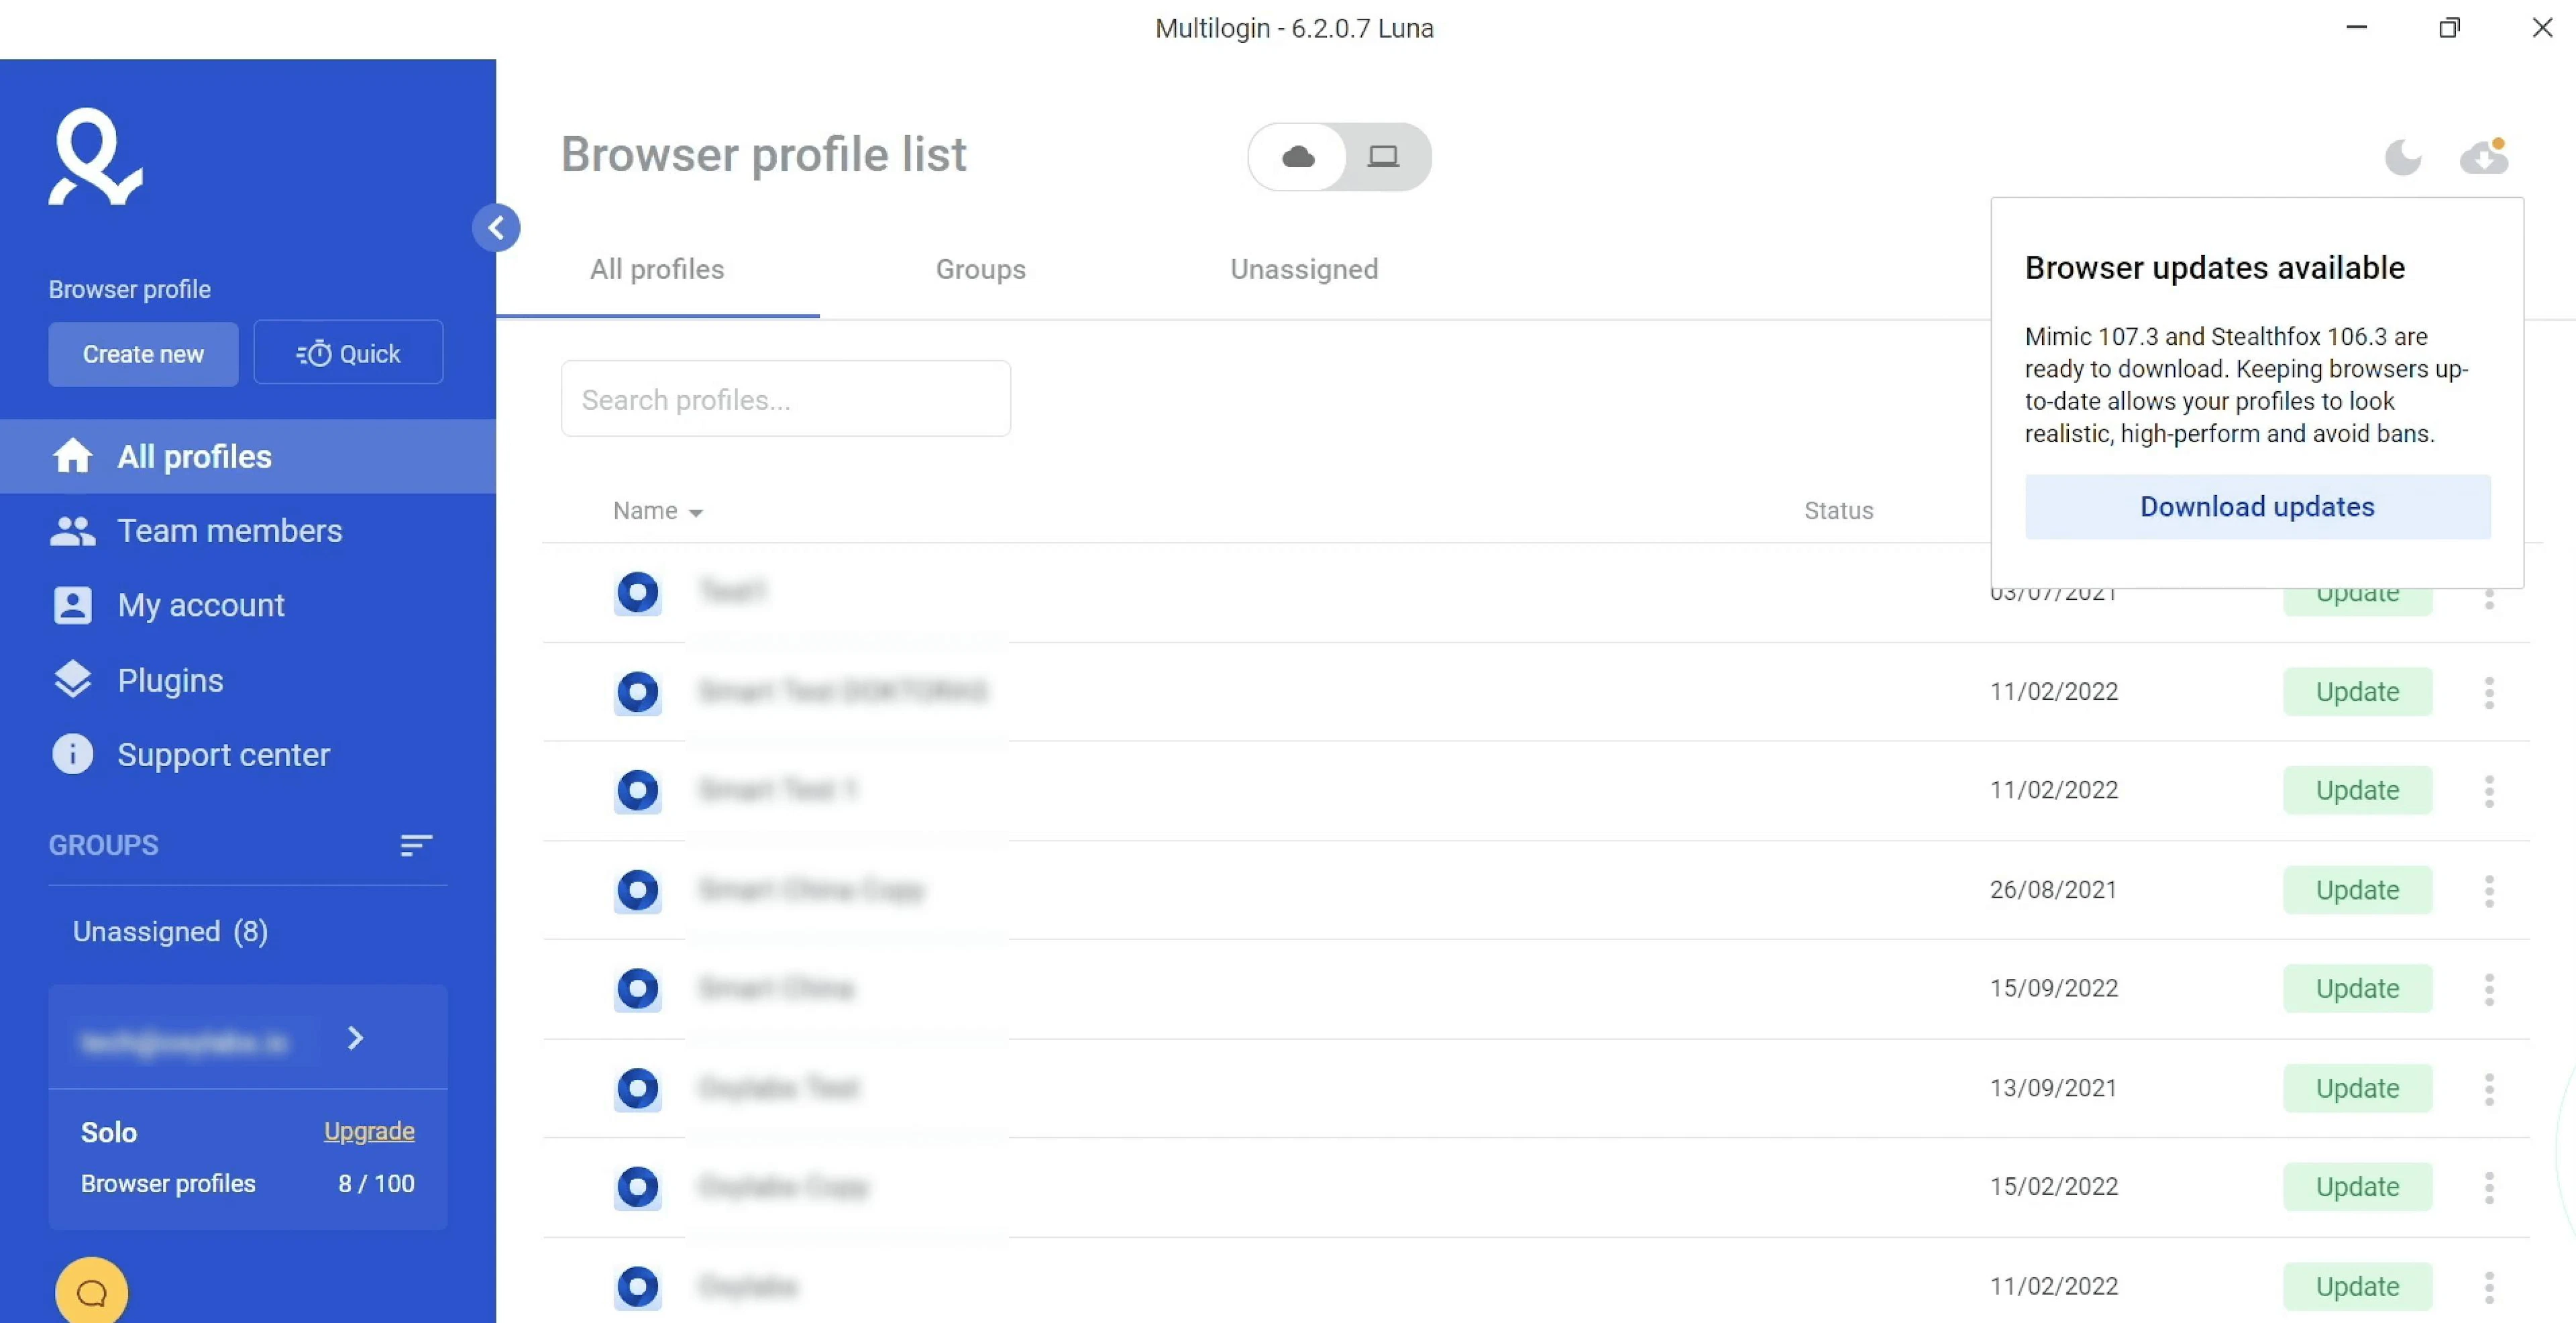The image size is (2576, 1323).
Task: Switch to the Unassigned tab
Action: coord(1304,269)
